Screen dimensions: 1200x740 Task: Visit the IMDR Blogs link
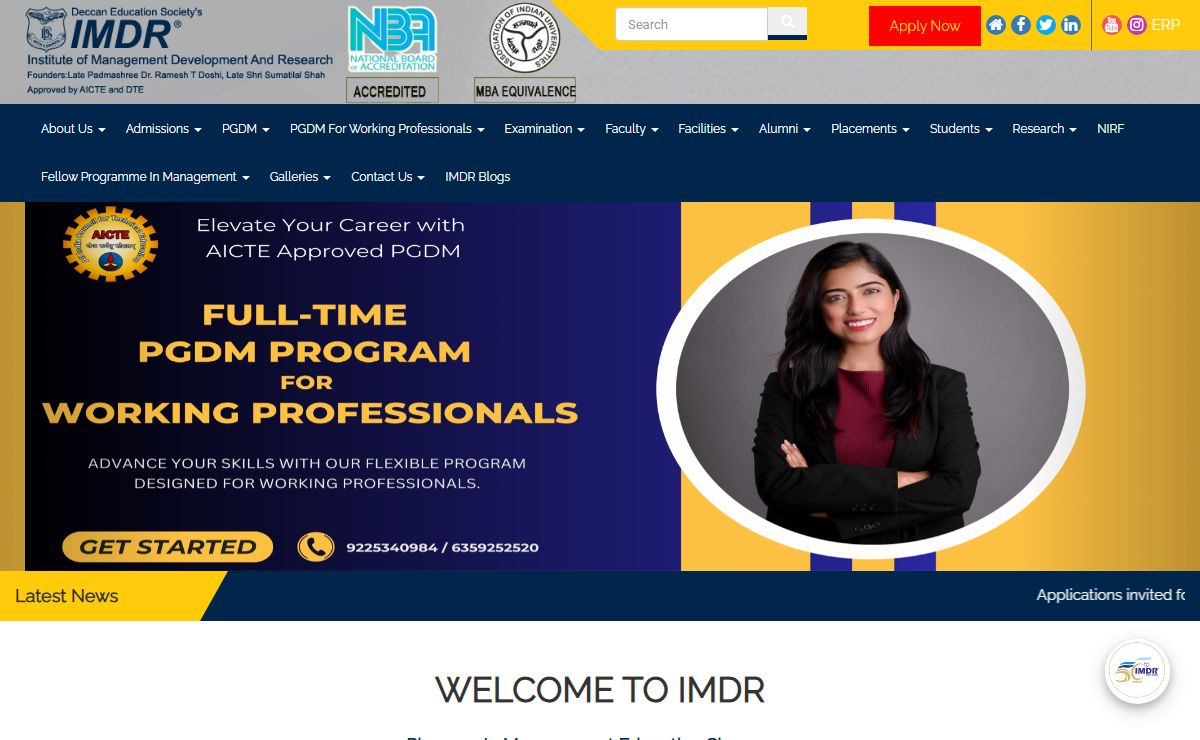click(478, 177)
